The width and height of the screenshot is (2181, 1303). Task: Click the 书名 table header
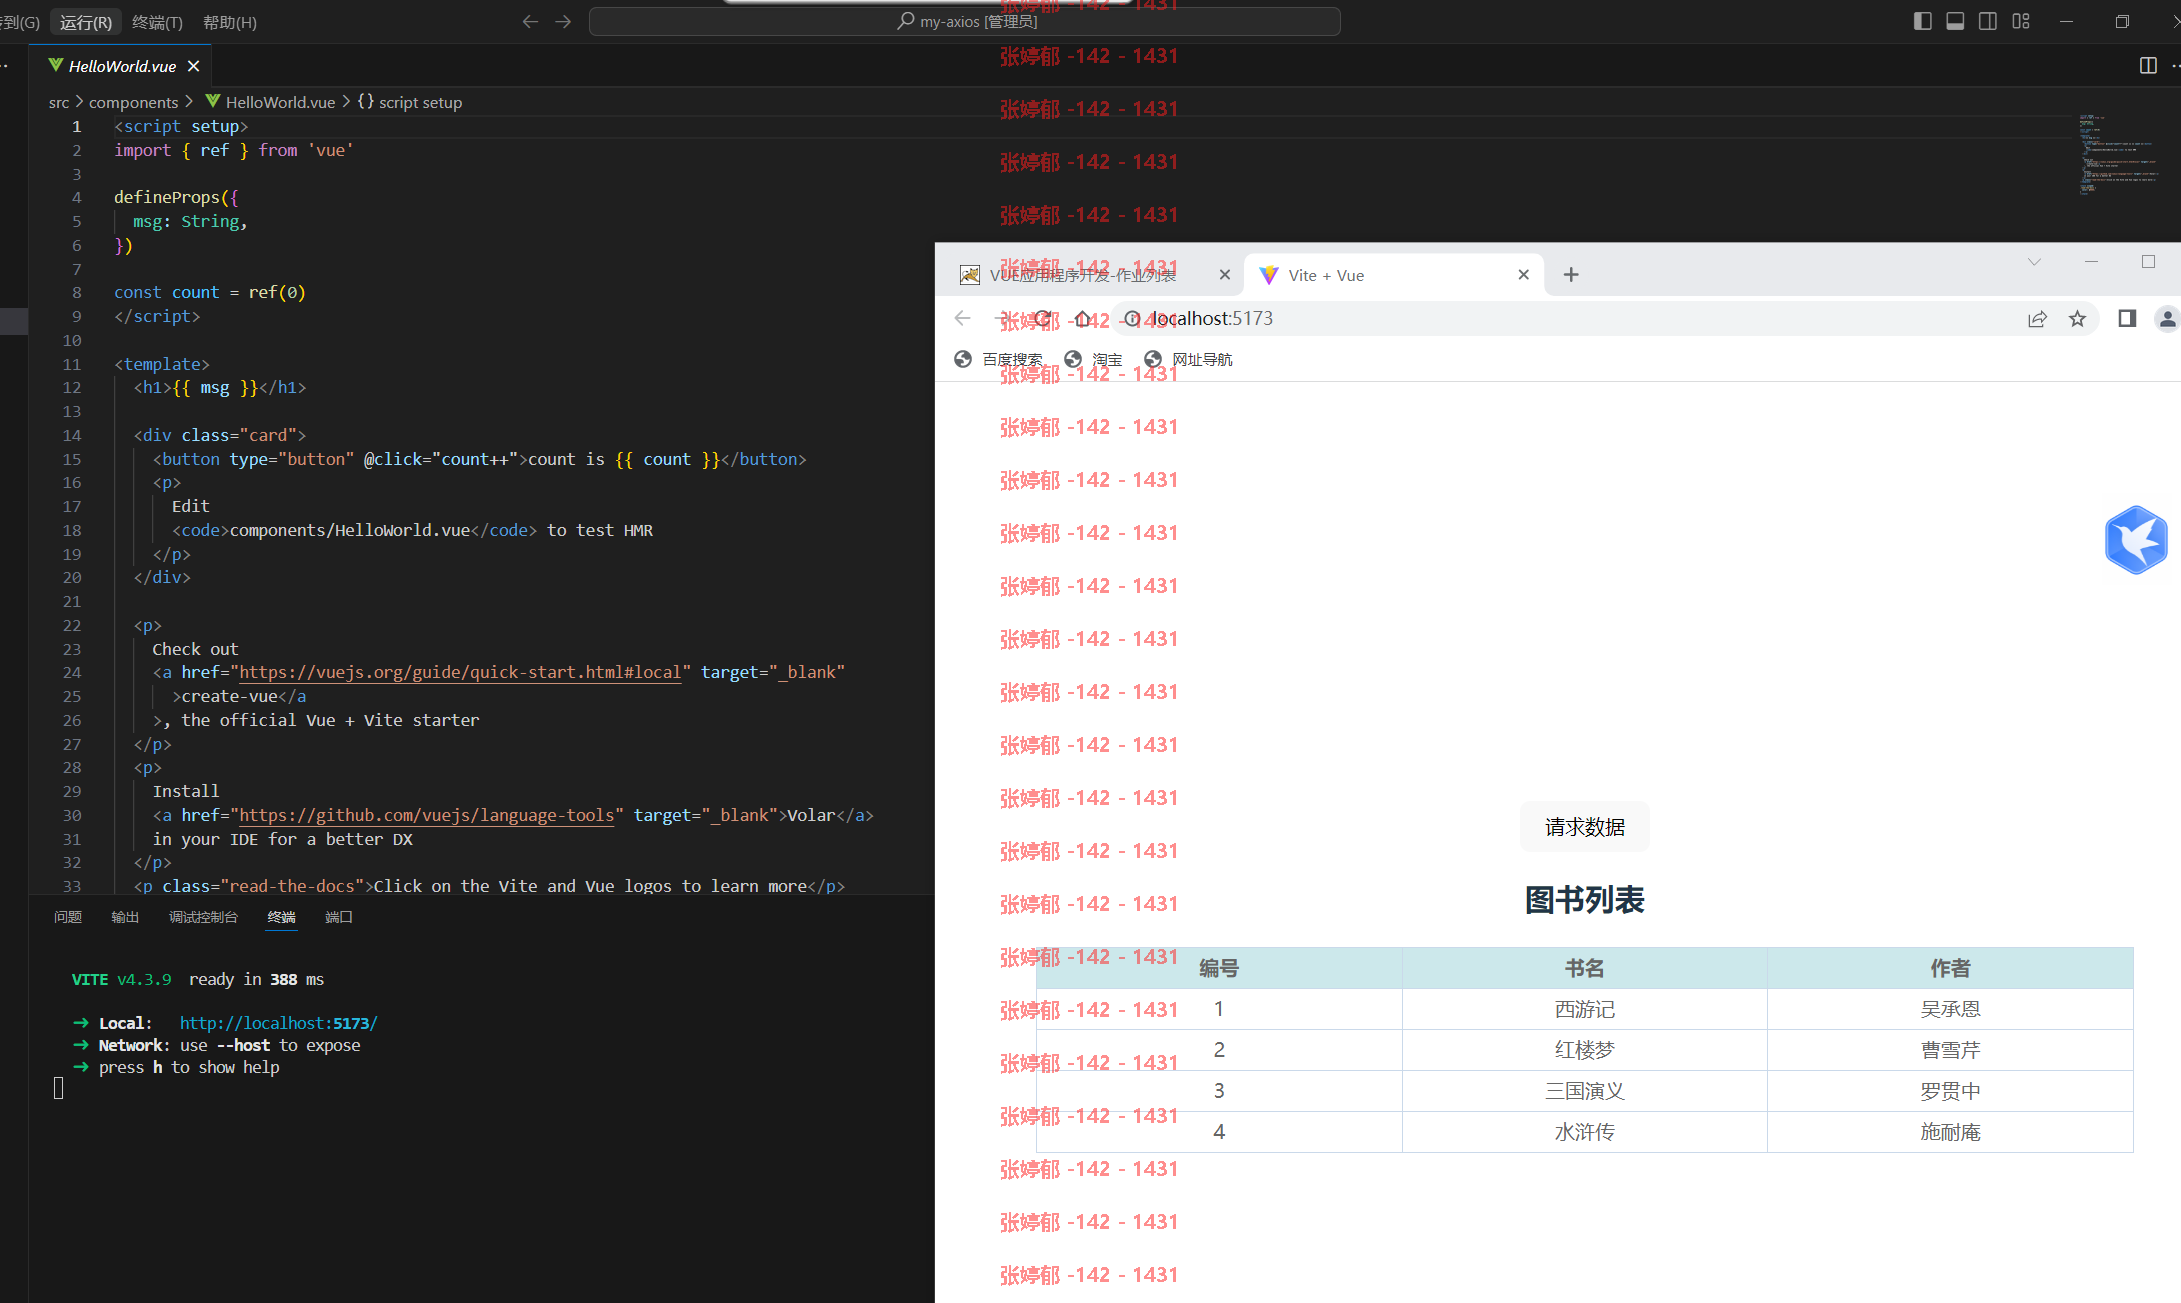click(x=1585, y=968)
